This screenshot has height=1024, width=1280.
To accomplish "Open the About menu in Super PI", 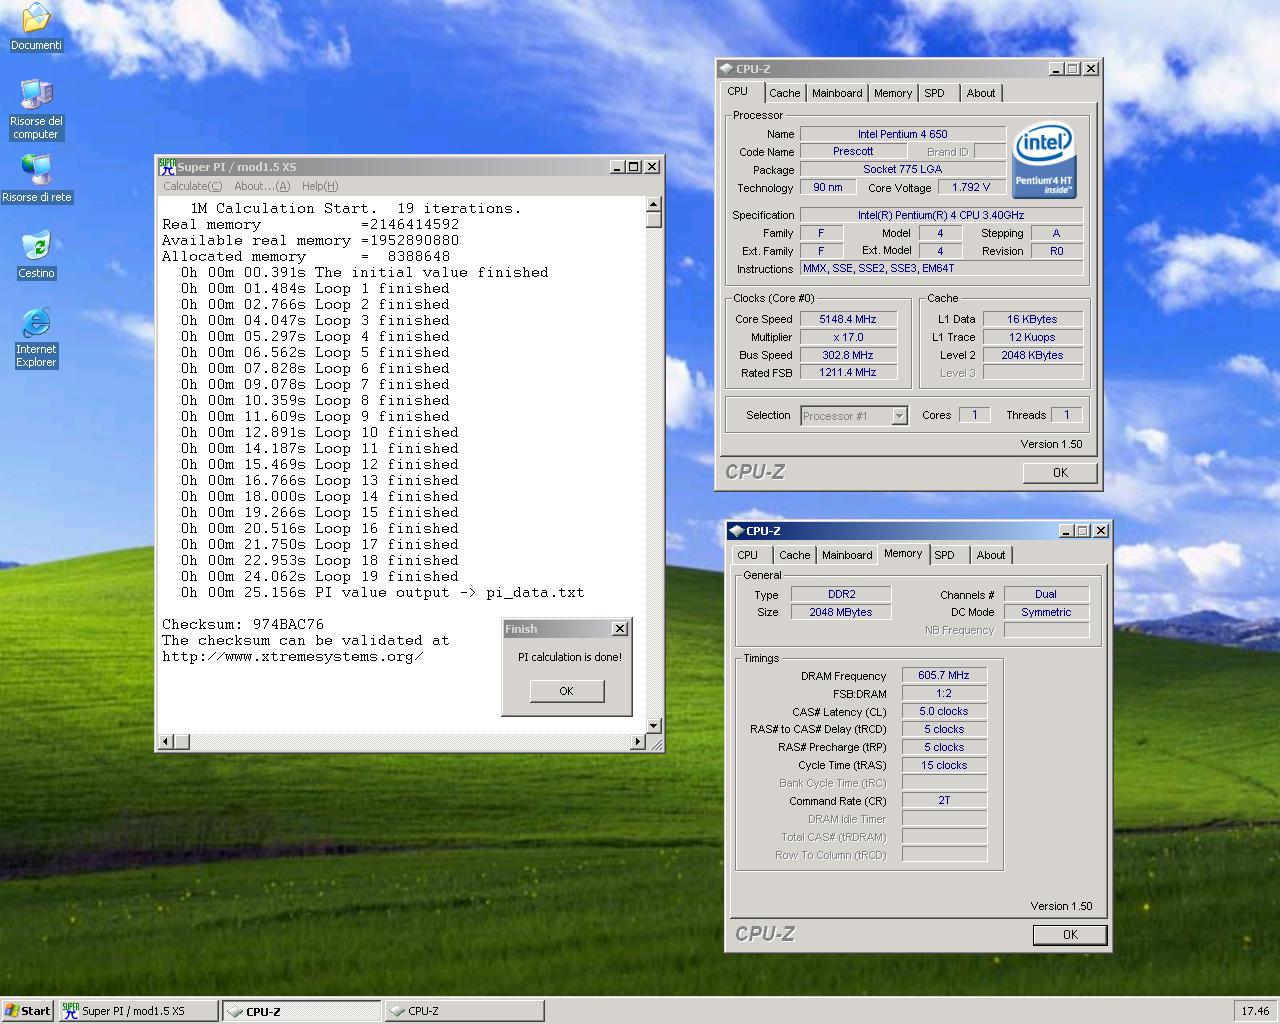I will [x=262, y=186].
